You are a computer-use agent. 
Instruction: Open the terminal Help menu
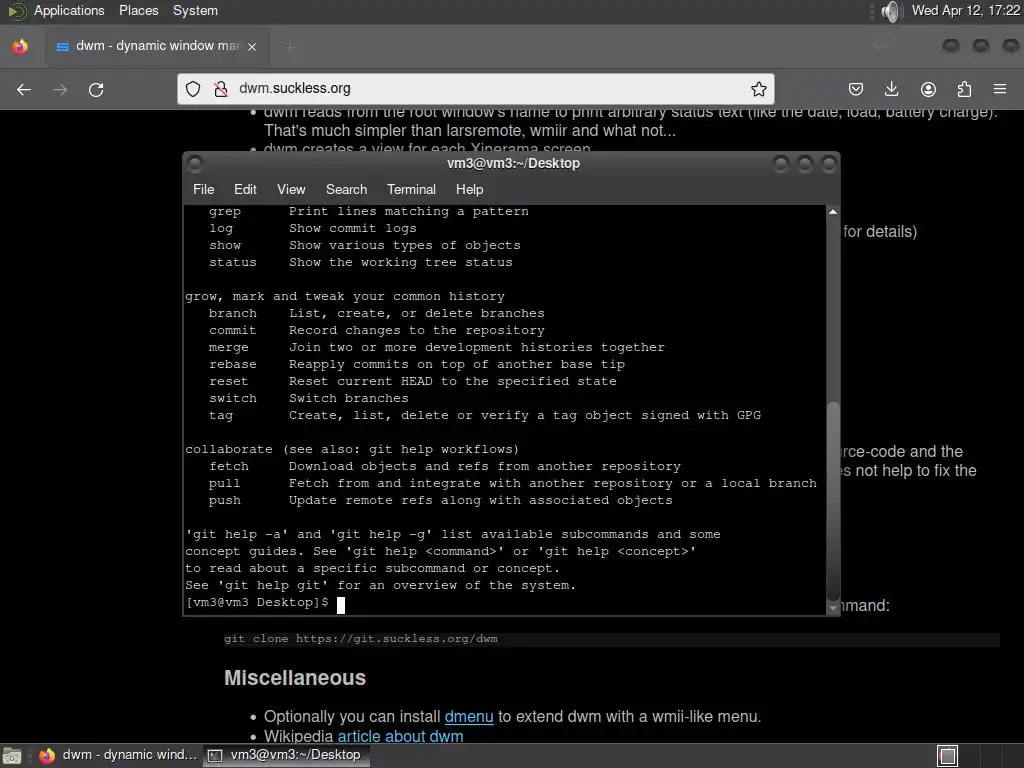pos(469,189)
